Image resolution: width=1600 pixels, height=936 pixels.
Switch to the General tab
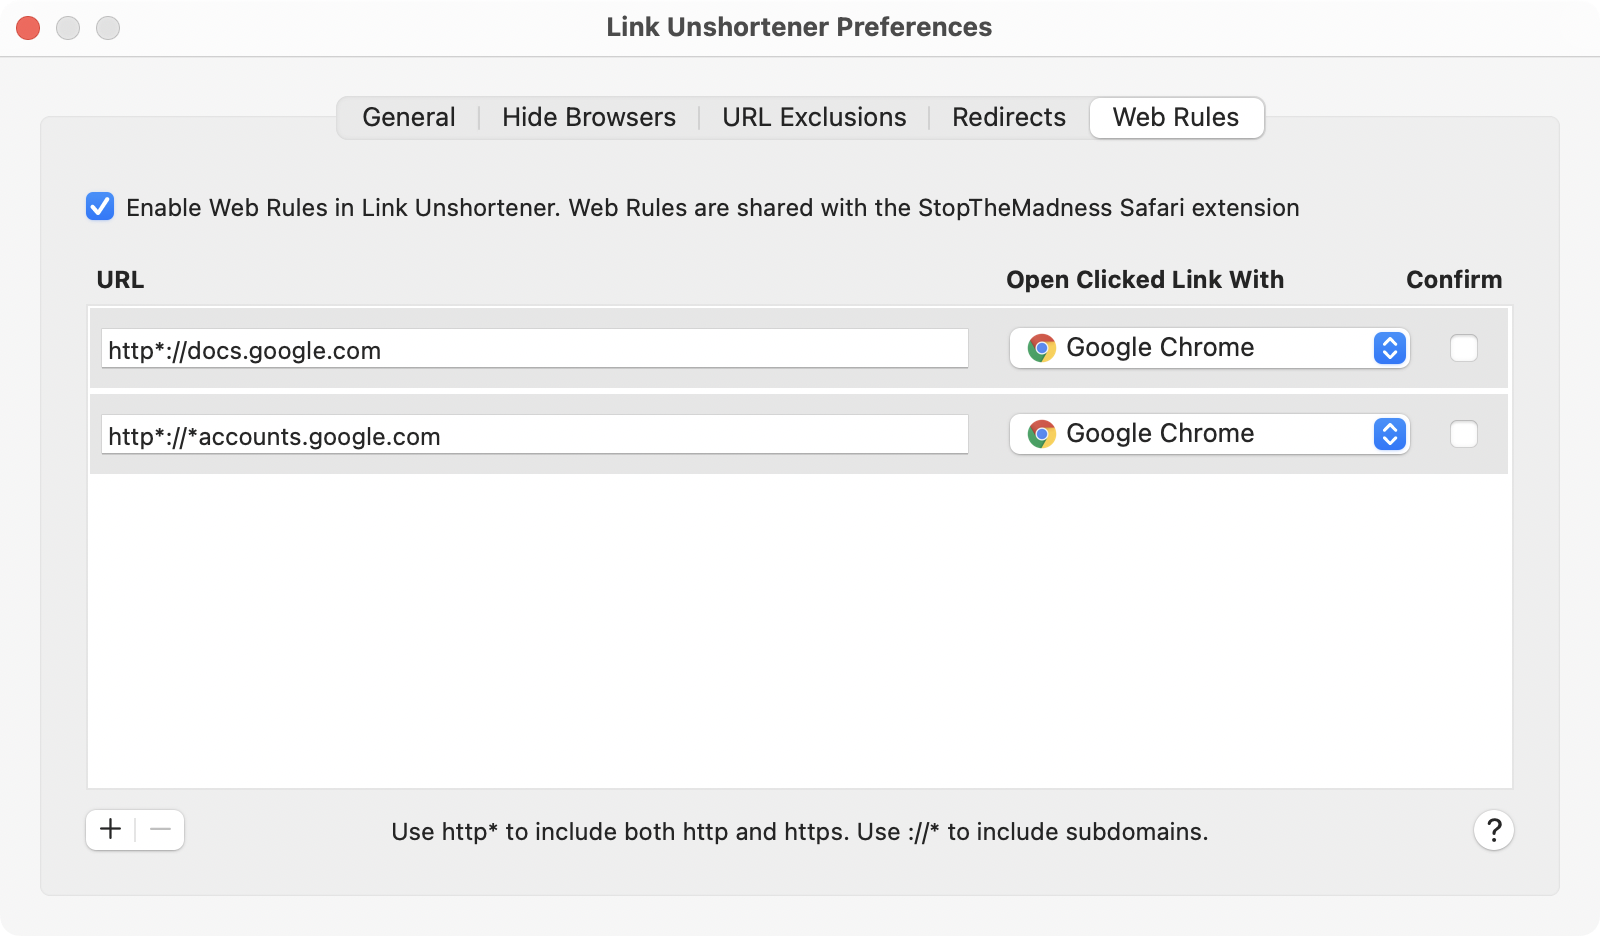[x=408, y=118]
